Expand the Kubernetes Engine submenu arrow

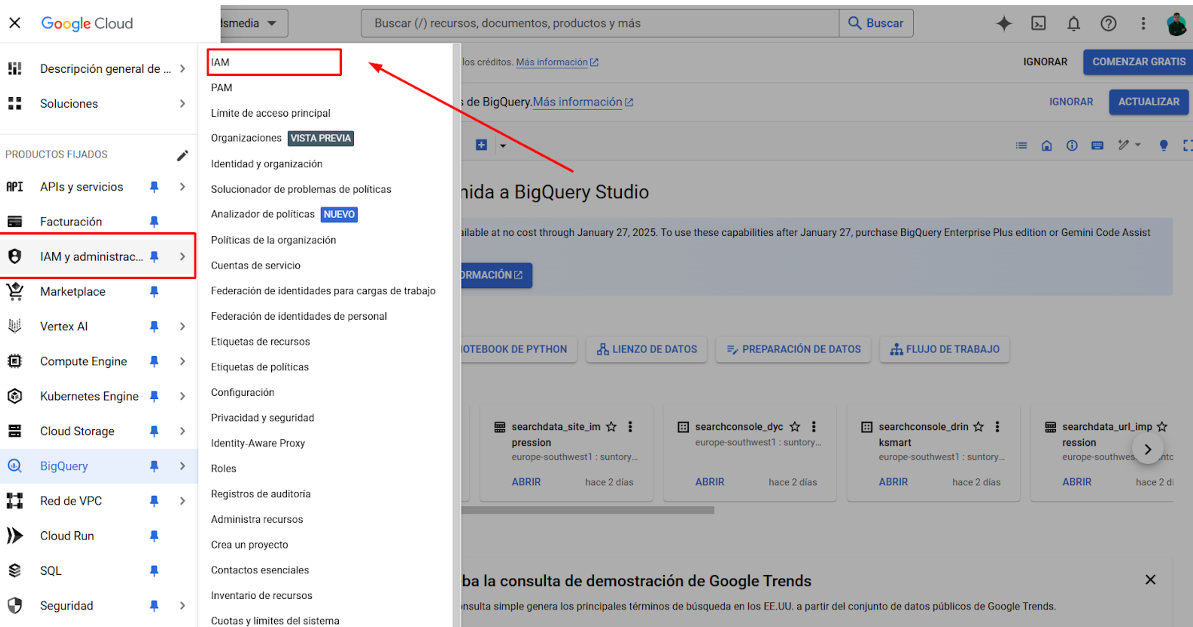(x=182, y=397)
